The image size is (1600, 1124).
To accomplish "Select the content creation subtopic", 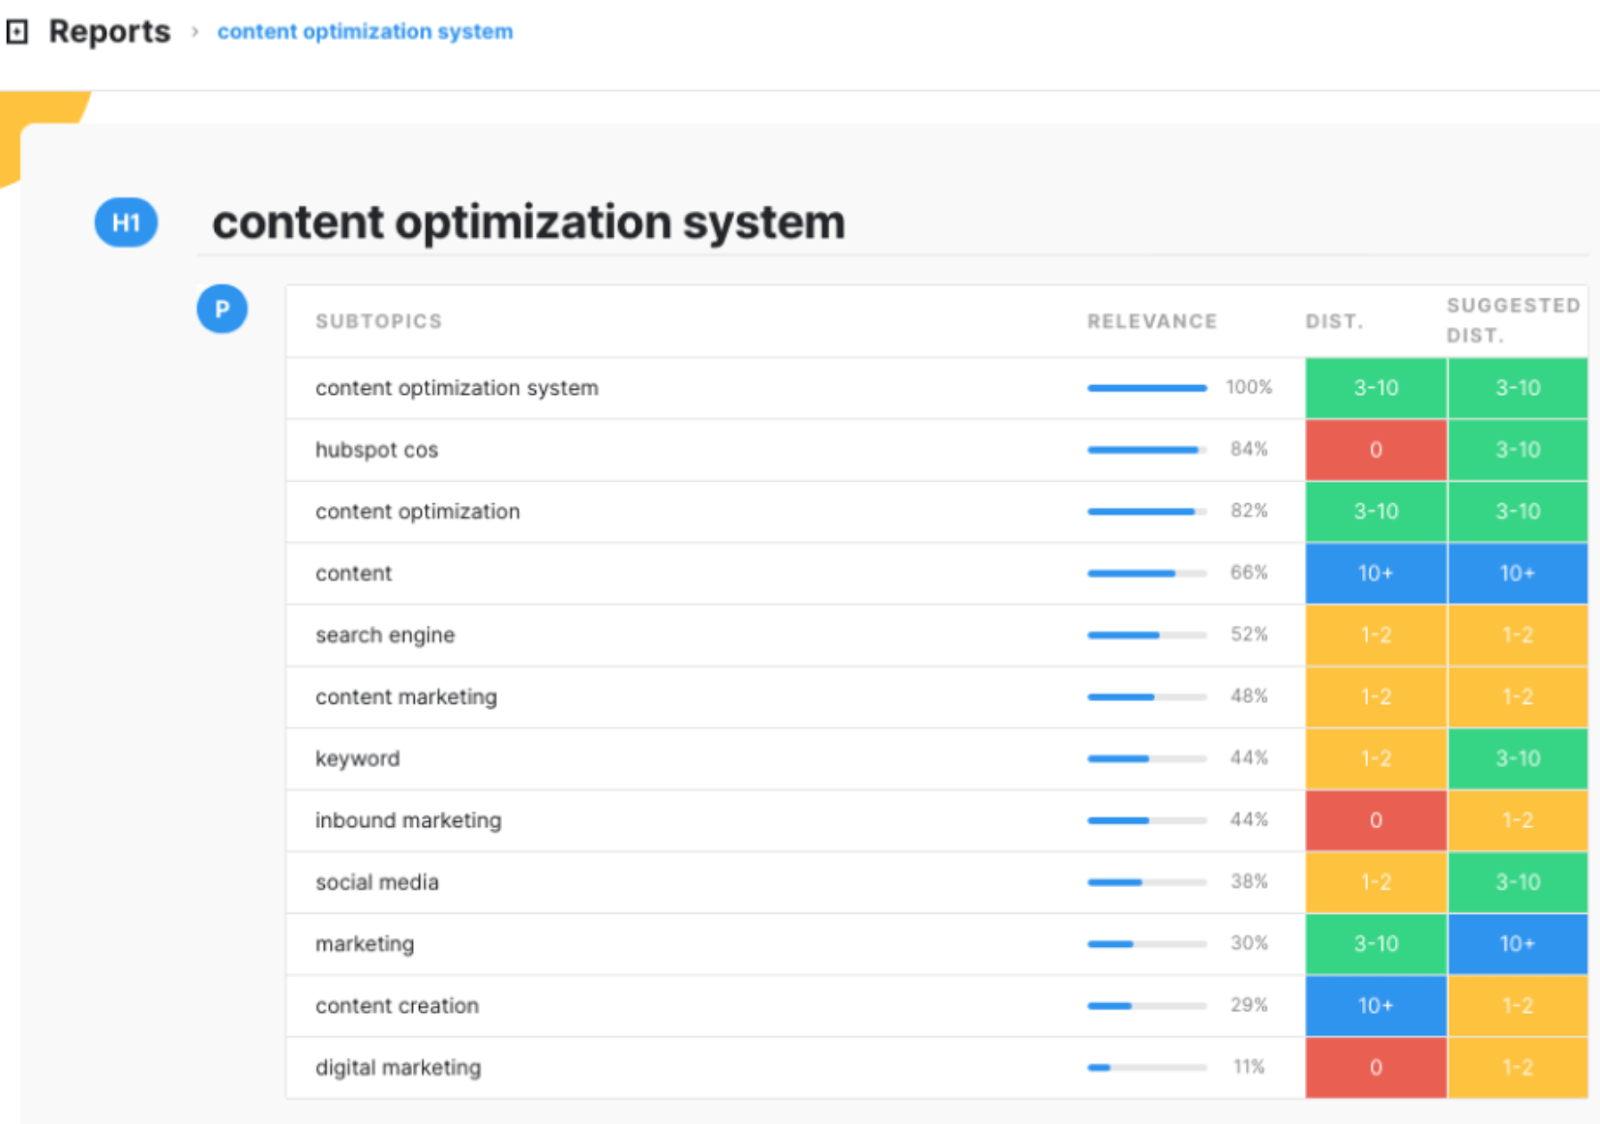I will tap(397, 1006).
